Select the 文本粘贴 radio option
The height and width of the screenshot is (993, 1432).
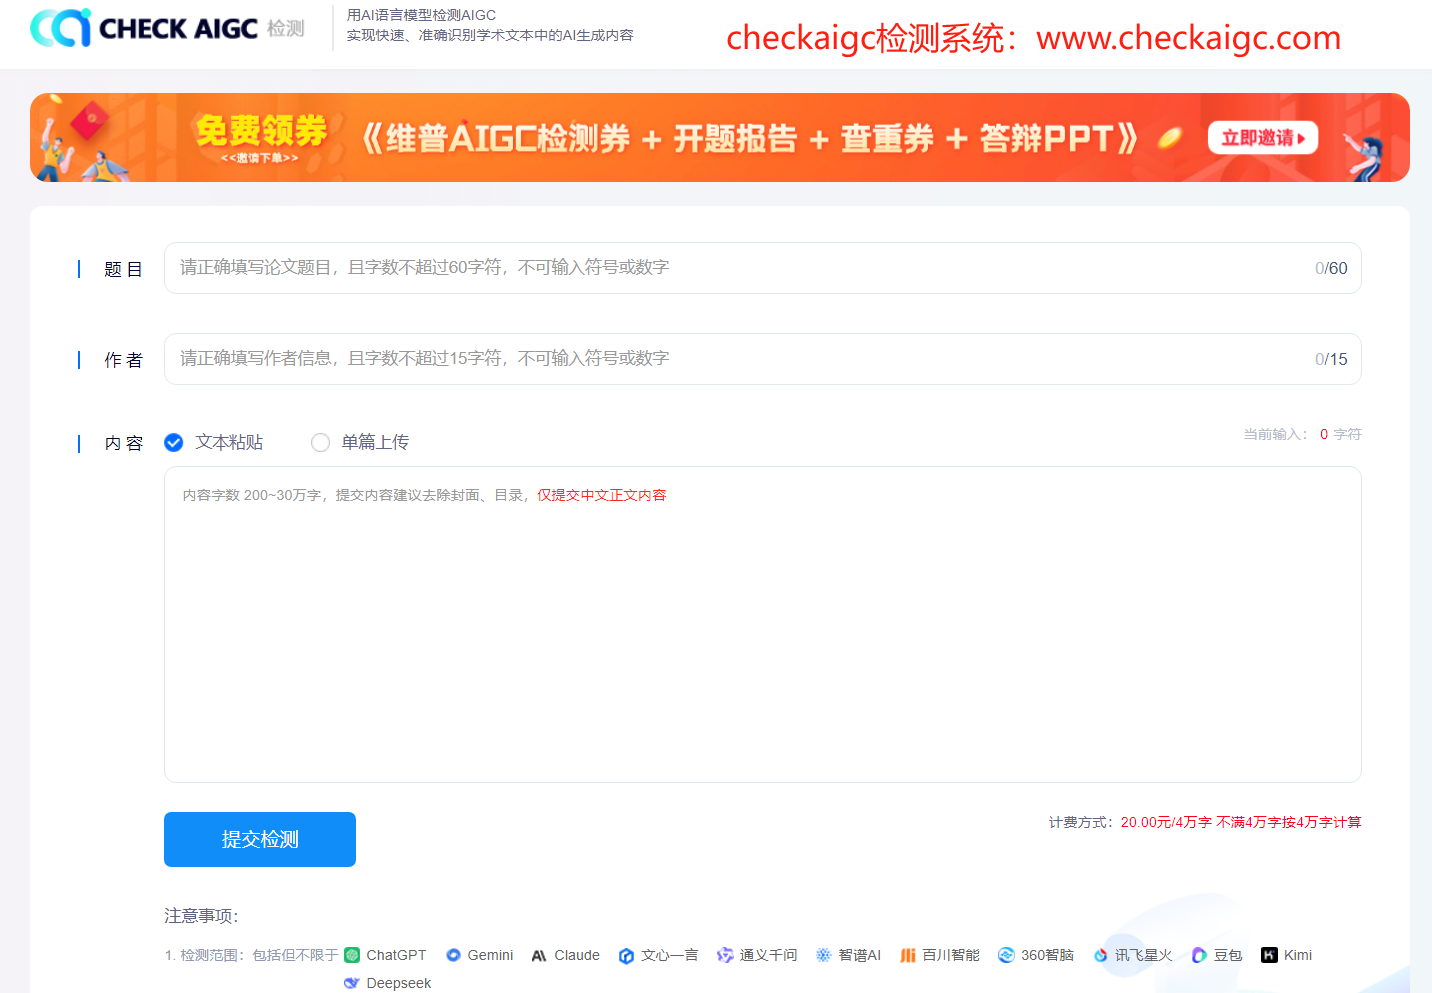click(174, 442)
